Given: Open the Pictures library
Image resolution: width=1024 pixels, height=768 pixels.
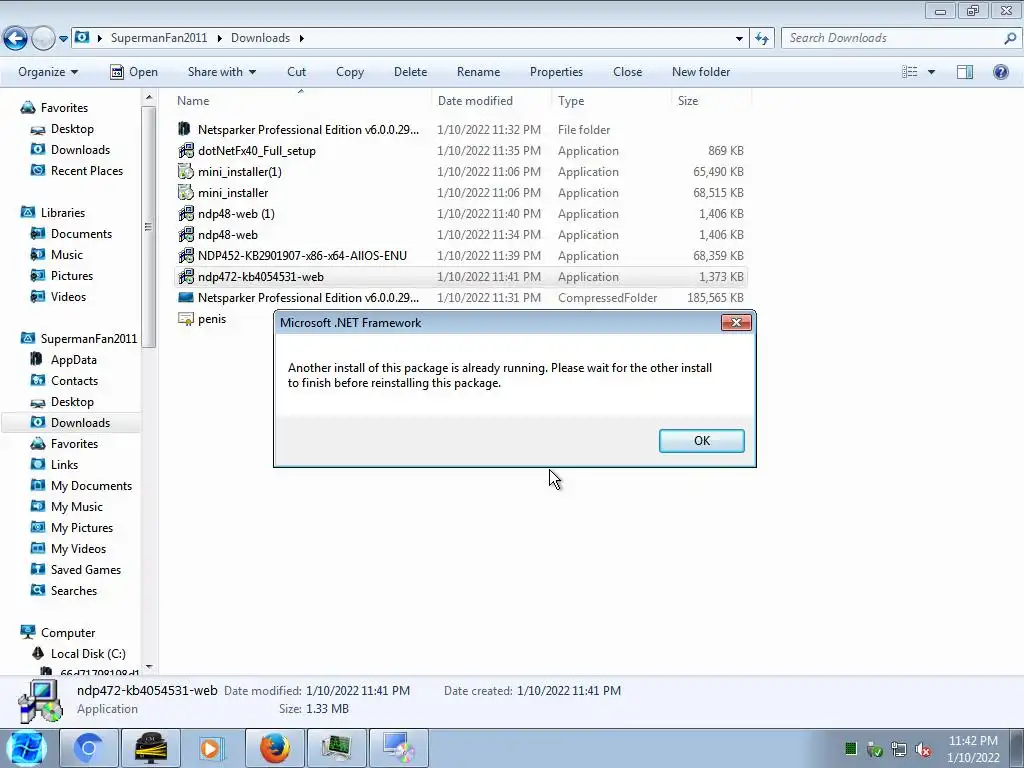Looking at the screenshot, I should pyautogui.click(x=72, y=276).
